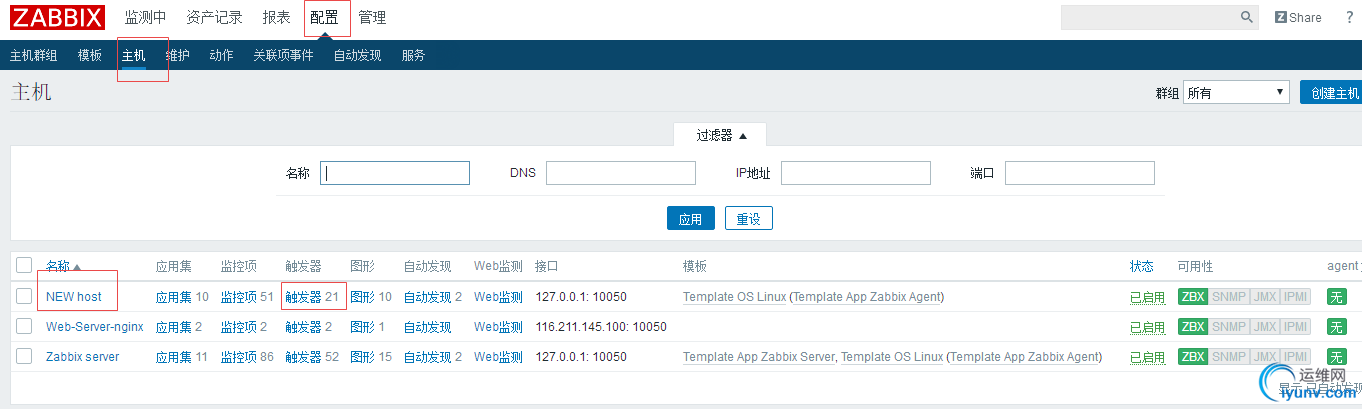The height and width of the screenshot is (409, 1362).
Task: Toggle 已启用 status for Web-Server-nginx
Action: coord(1147,327)
